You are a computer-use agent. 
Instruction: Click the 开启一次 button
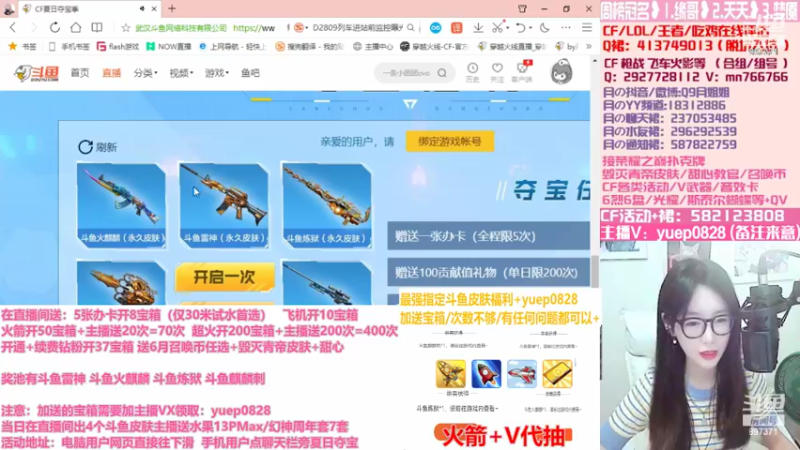[224, 277]
